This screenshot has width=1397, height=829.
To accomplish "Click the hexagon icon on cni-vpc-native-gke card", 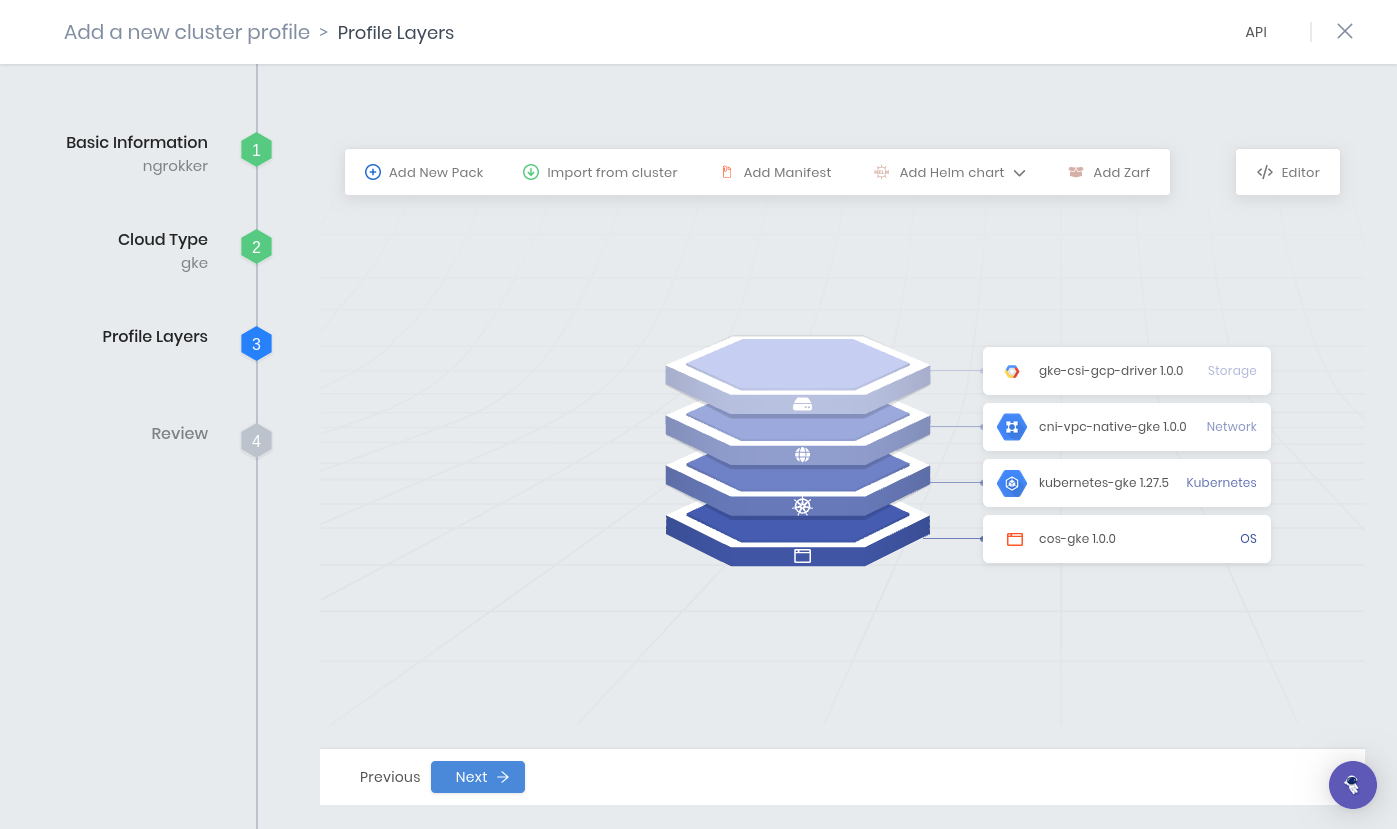I will coord(1011,426).
